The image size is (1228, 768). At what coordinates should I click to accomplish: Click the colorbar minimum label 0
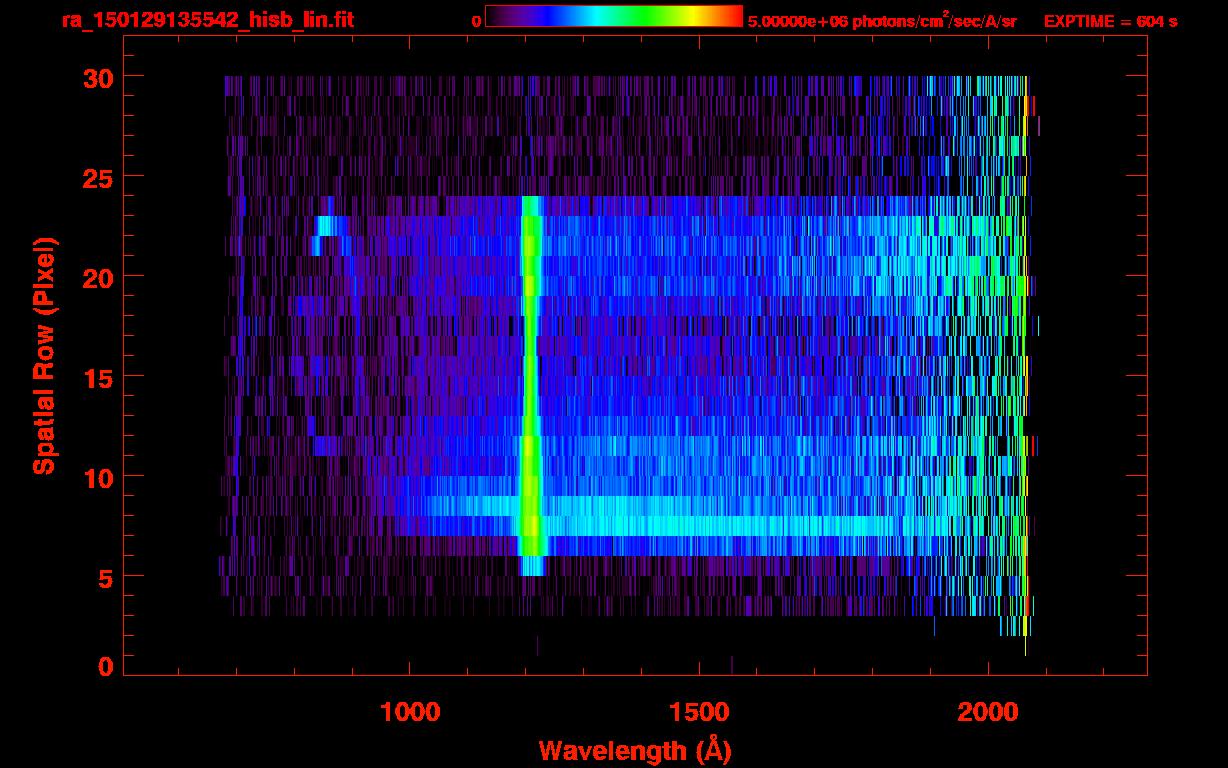[x=476, y=21]
